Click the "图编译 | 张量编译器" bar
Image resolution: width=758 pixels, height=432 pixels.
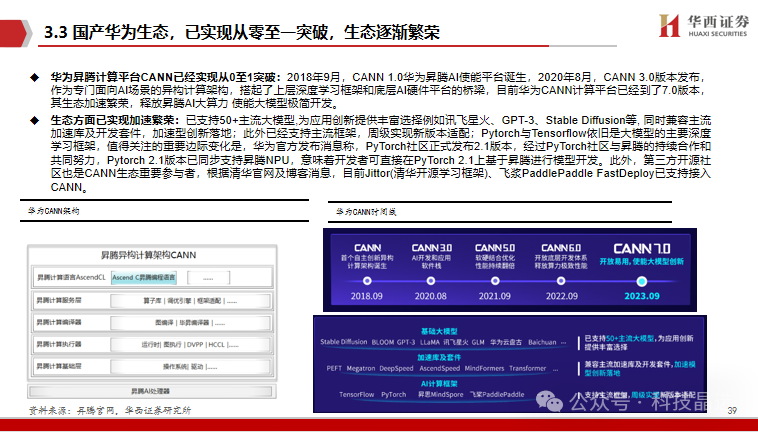[x=190, y=323]
